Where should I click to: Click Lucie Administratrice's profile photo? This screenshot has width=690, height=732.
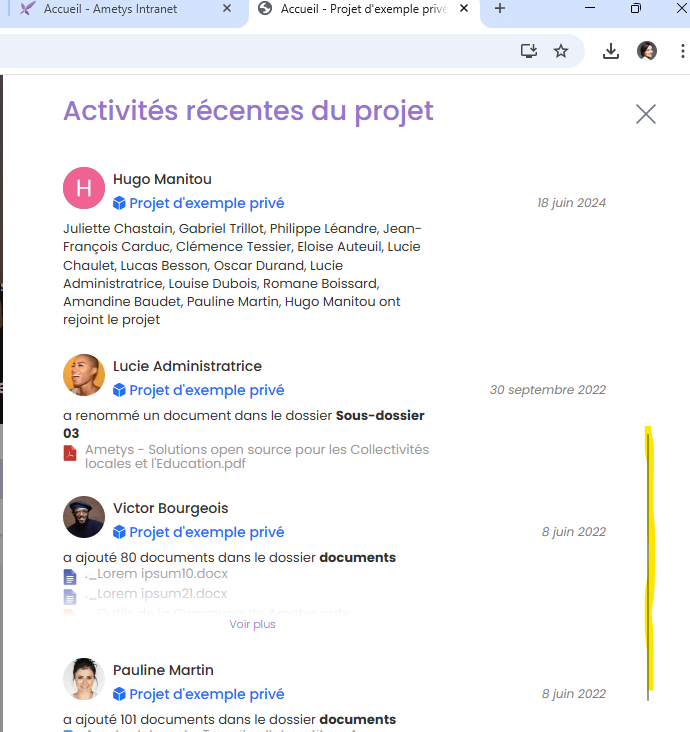pos(84,375)
